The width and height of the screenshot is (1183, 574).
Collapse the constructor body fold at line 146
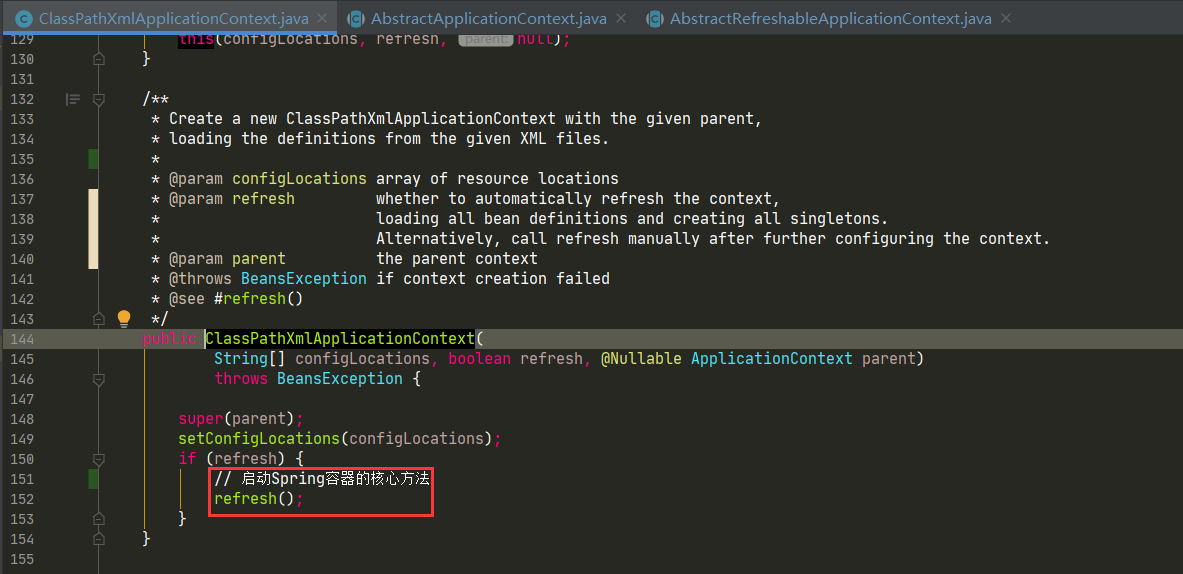[98, 379]
